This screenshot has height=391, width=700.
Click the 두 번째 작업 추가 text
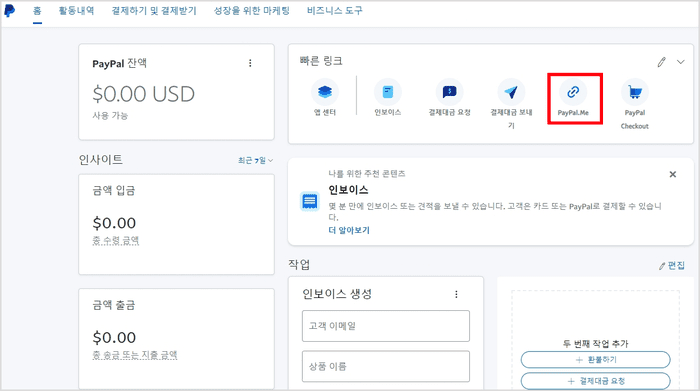point(596,344)
